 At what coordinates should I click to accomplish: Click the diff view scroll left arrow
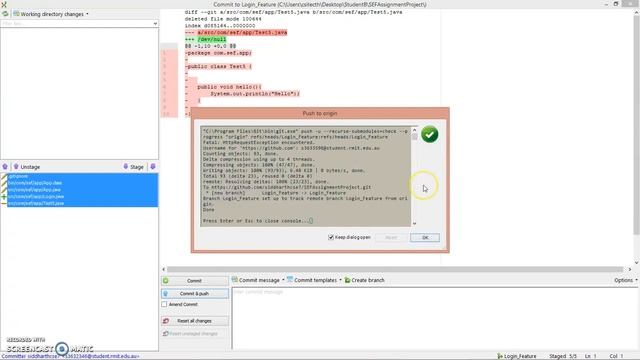(x=164, y=269)
